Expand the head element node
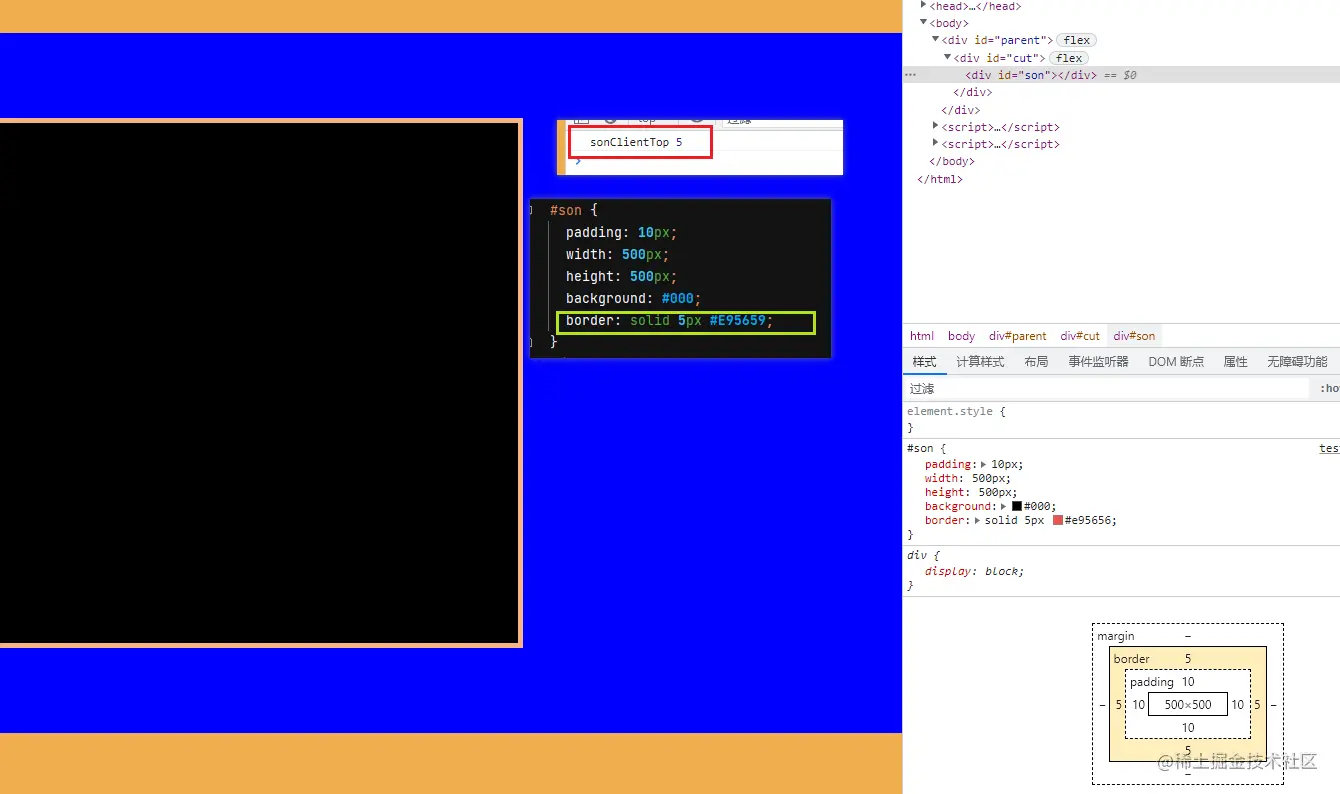 (x=923, y=6)
